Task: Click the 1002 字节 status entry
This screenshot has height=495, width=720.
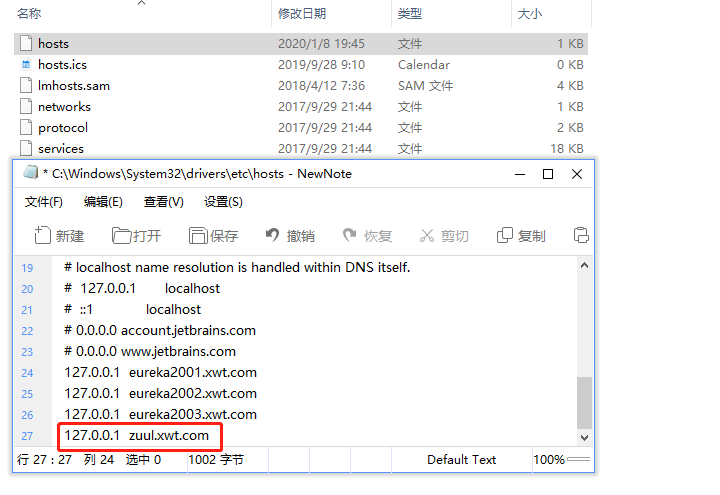Action: point(216,460)
